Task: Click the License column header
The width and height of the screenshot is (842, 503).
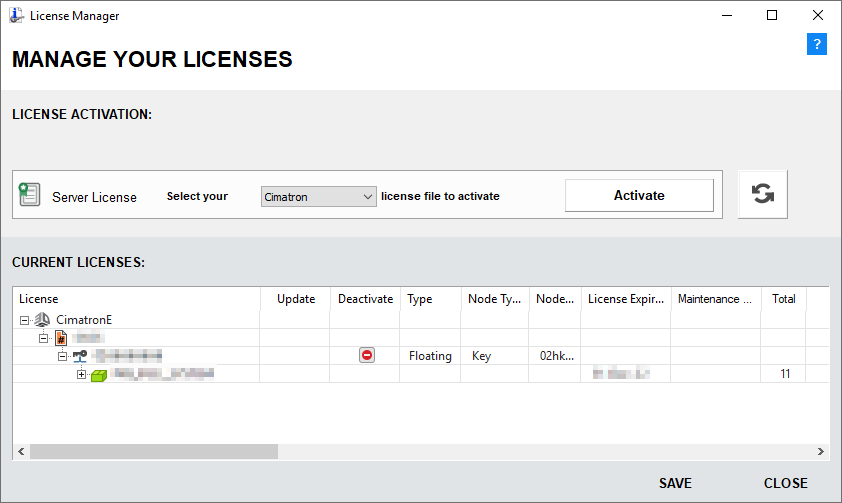Action: click(136, 299)
